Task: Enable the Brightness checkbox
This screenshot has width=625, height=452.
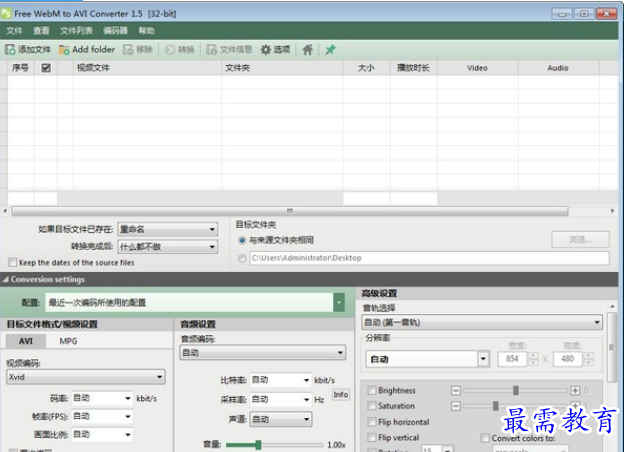Action: click(x=371, y=390)
